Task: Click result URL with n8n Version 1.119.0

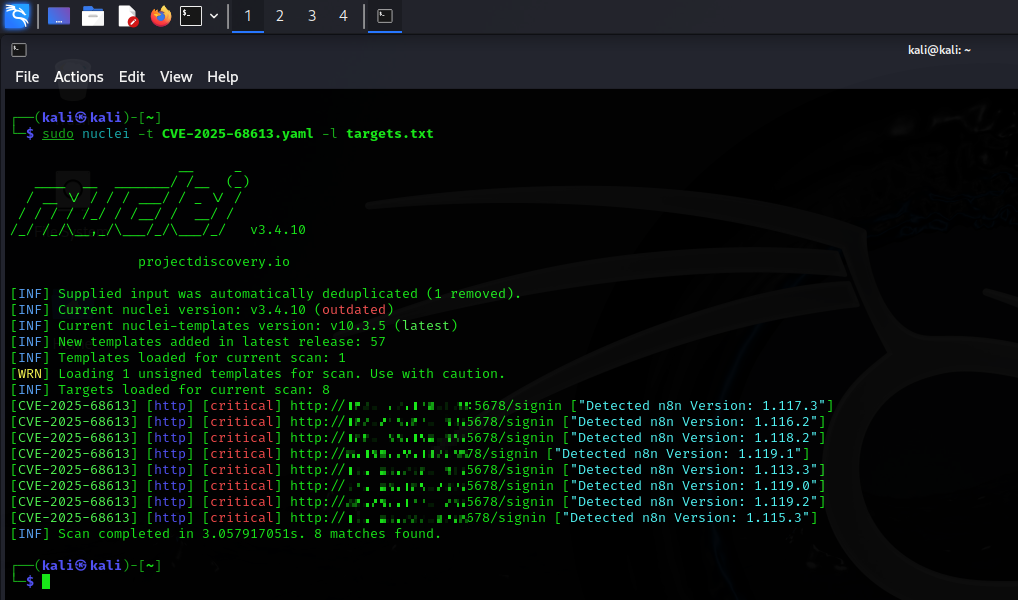Action: [422, 486]
